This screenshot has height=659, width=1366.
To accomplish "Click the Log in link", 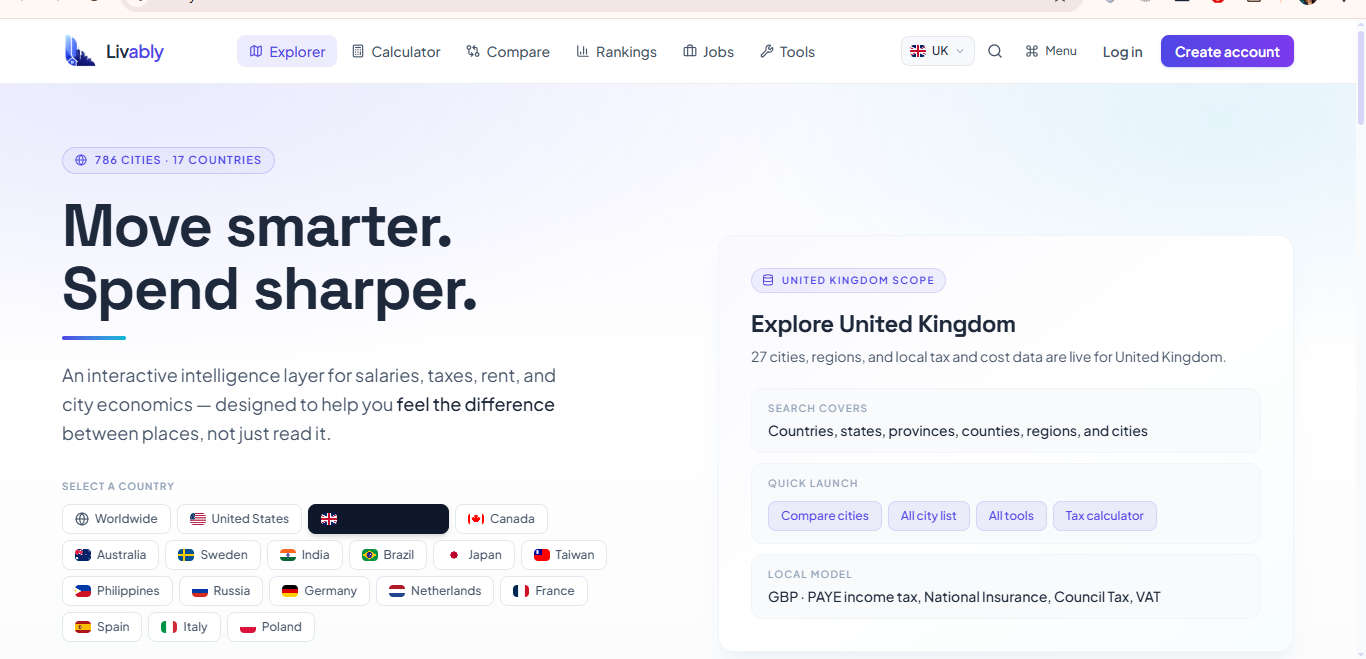I will 1122,52.
